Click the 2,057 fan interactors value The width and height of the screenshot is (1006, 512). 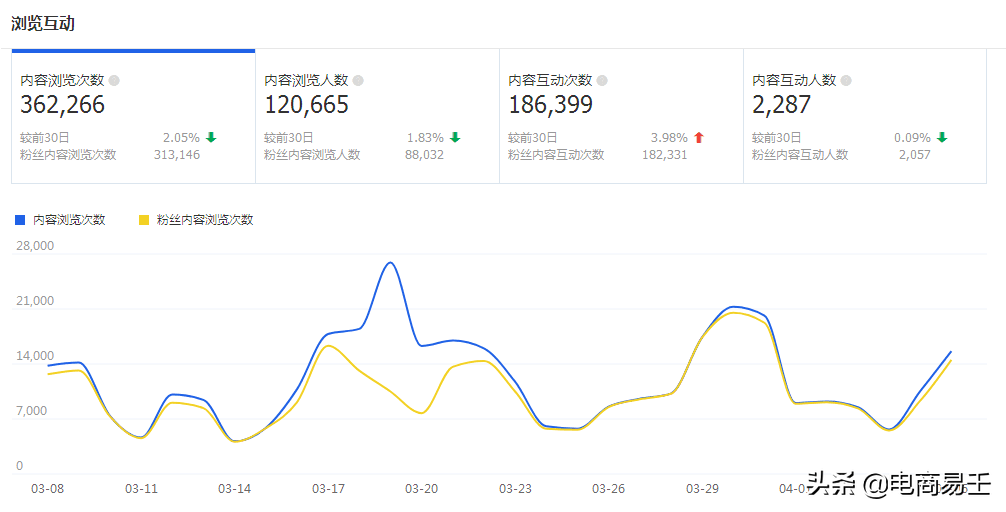tap(915, 155)
